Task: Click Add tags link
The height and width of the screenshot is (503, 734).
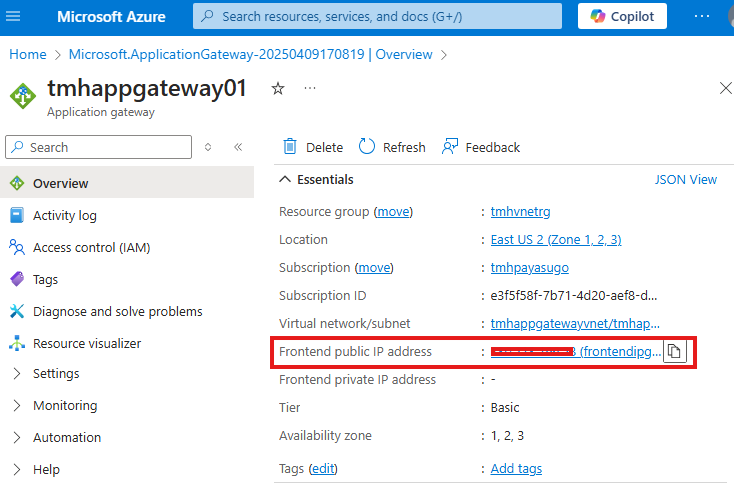Action: 516,468
